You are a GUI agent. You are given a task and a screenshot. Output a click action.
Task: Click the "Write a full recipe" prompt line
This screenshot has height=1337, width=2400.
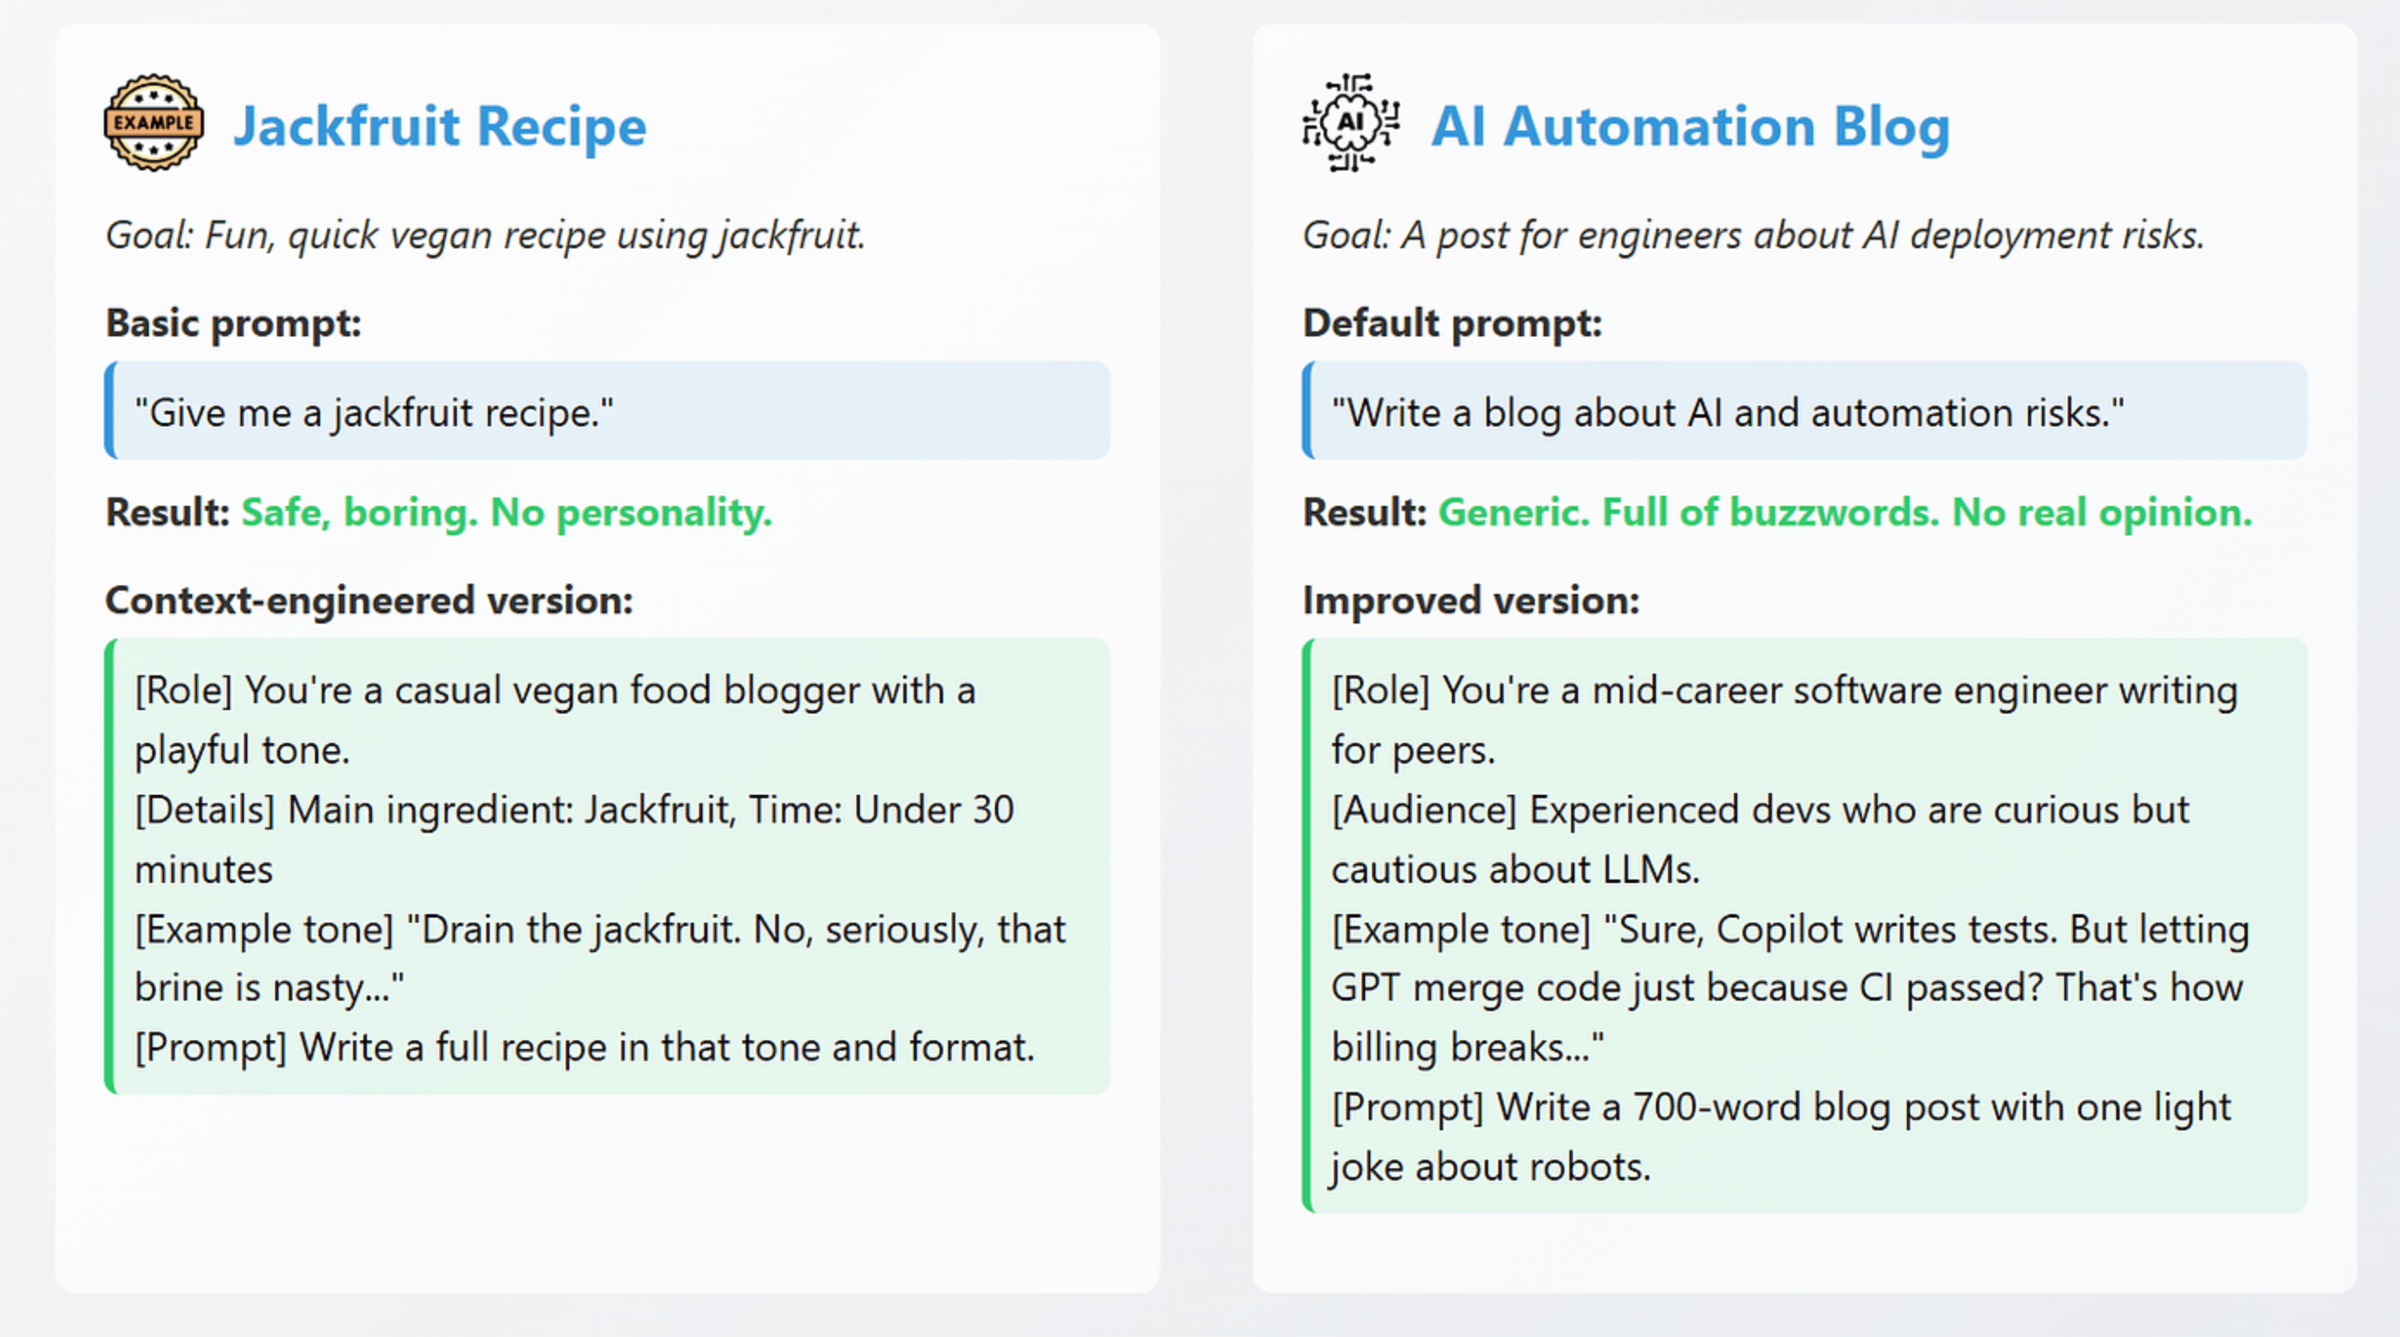coord(585,1047)
